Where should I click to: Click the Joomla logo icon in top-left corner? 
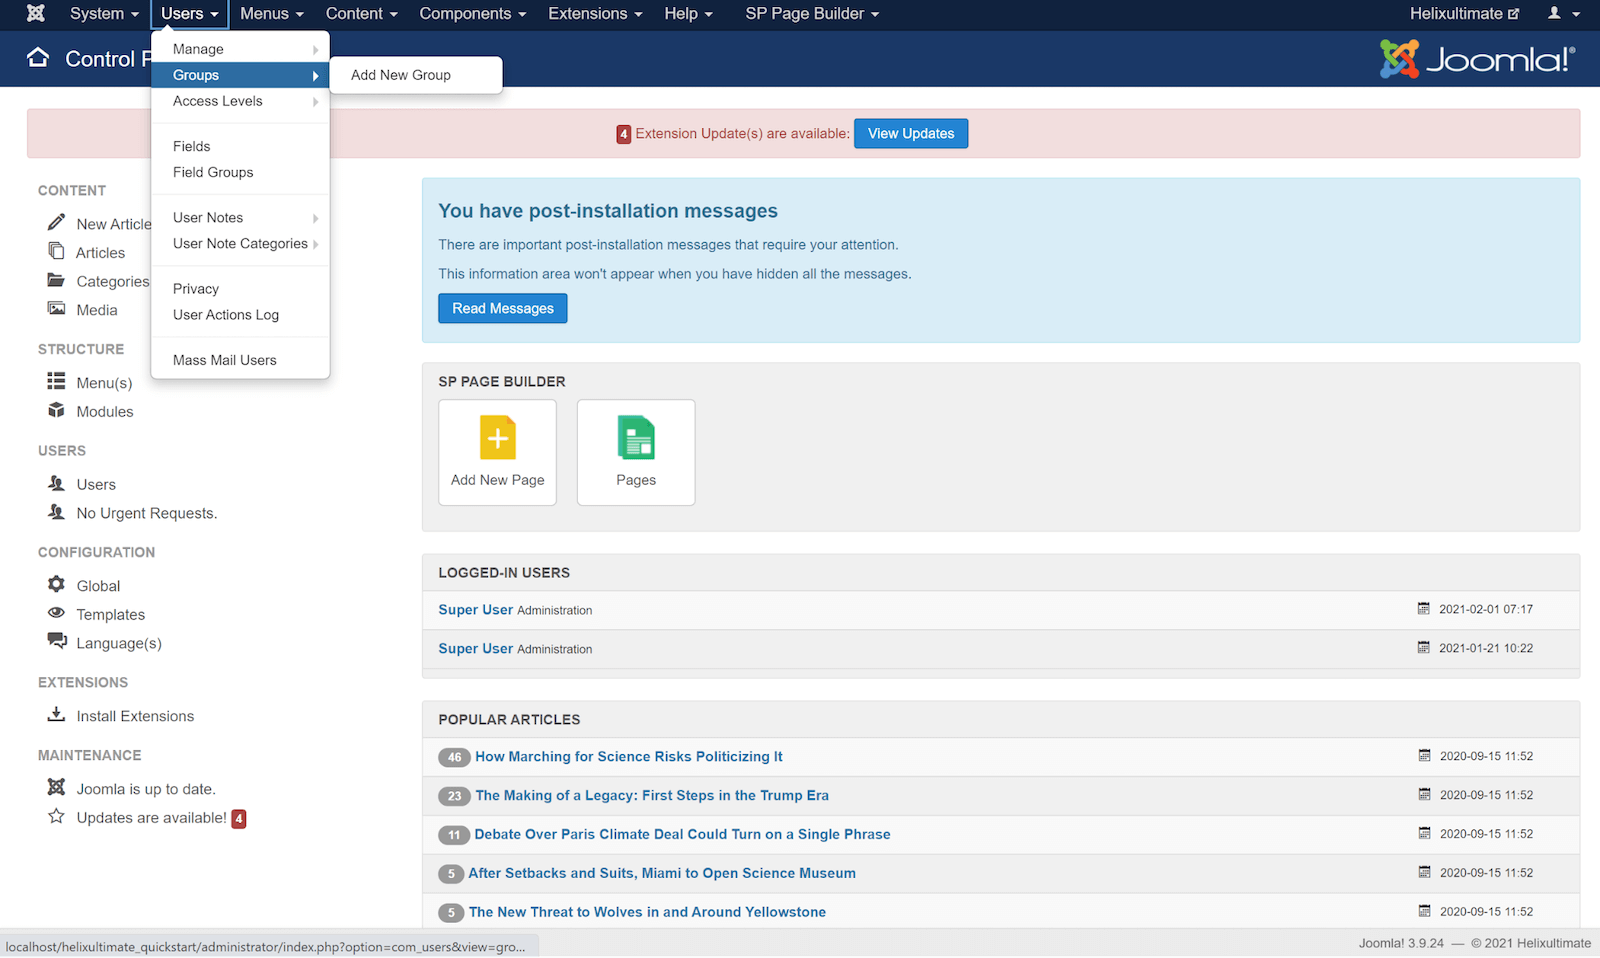tap(36, 14)
